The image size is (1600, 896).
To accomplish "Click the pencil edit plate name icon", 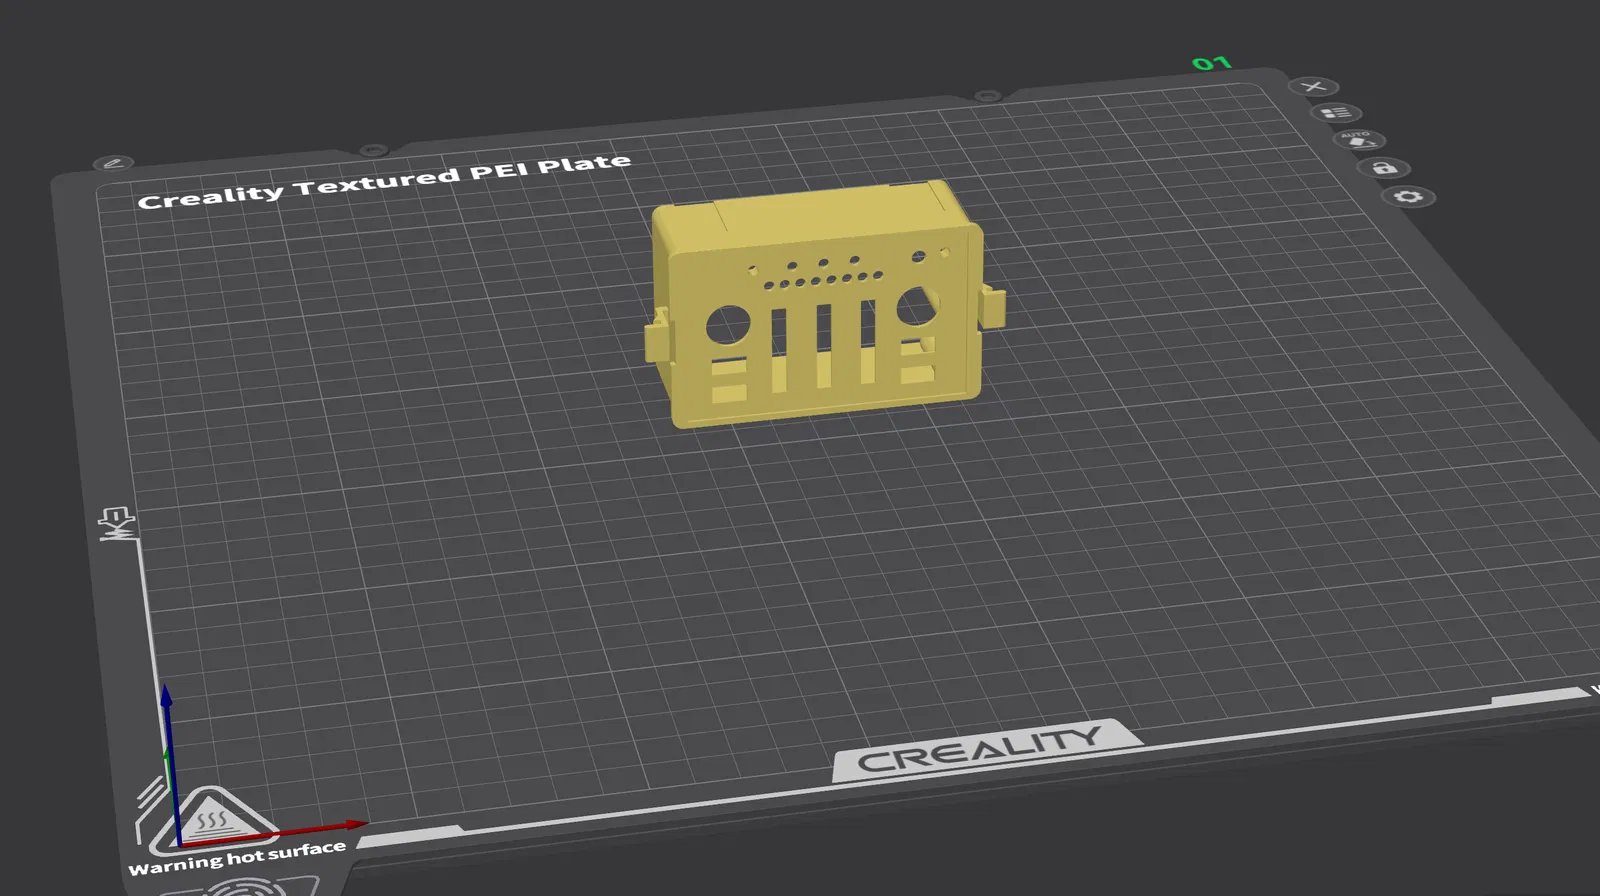I will click(x=113, y=162).
